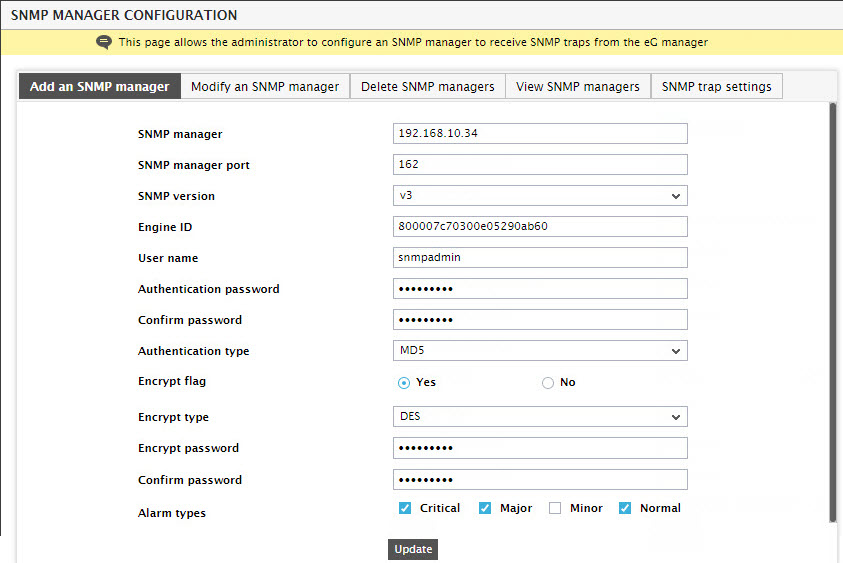This screenshot has width=843, height=563.
Task: Go to View SNMP managers tab
Action: (578, 87)
